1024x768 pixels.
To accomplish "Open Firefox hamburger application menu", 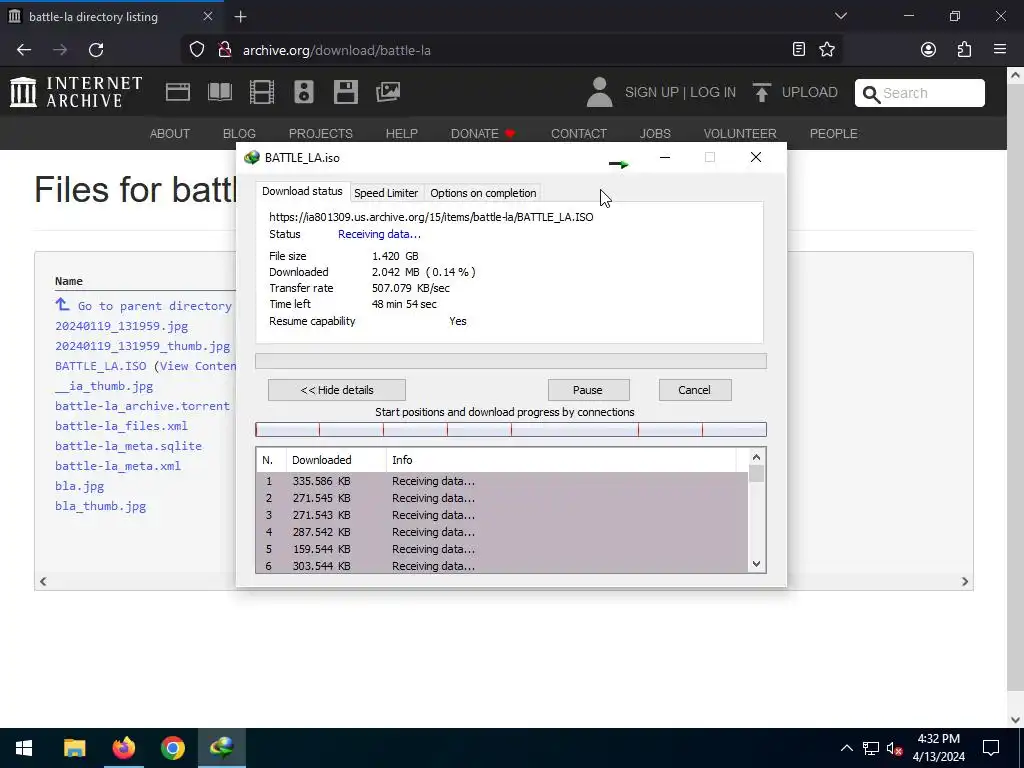I will 1000,50.
